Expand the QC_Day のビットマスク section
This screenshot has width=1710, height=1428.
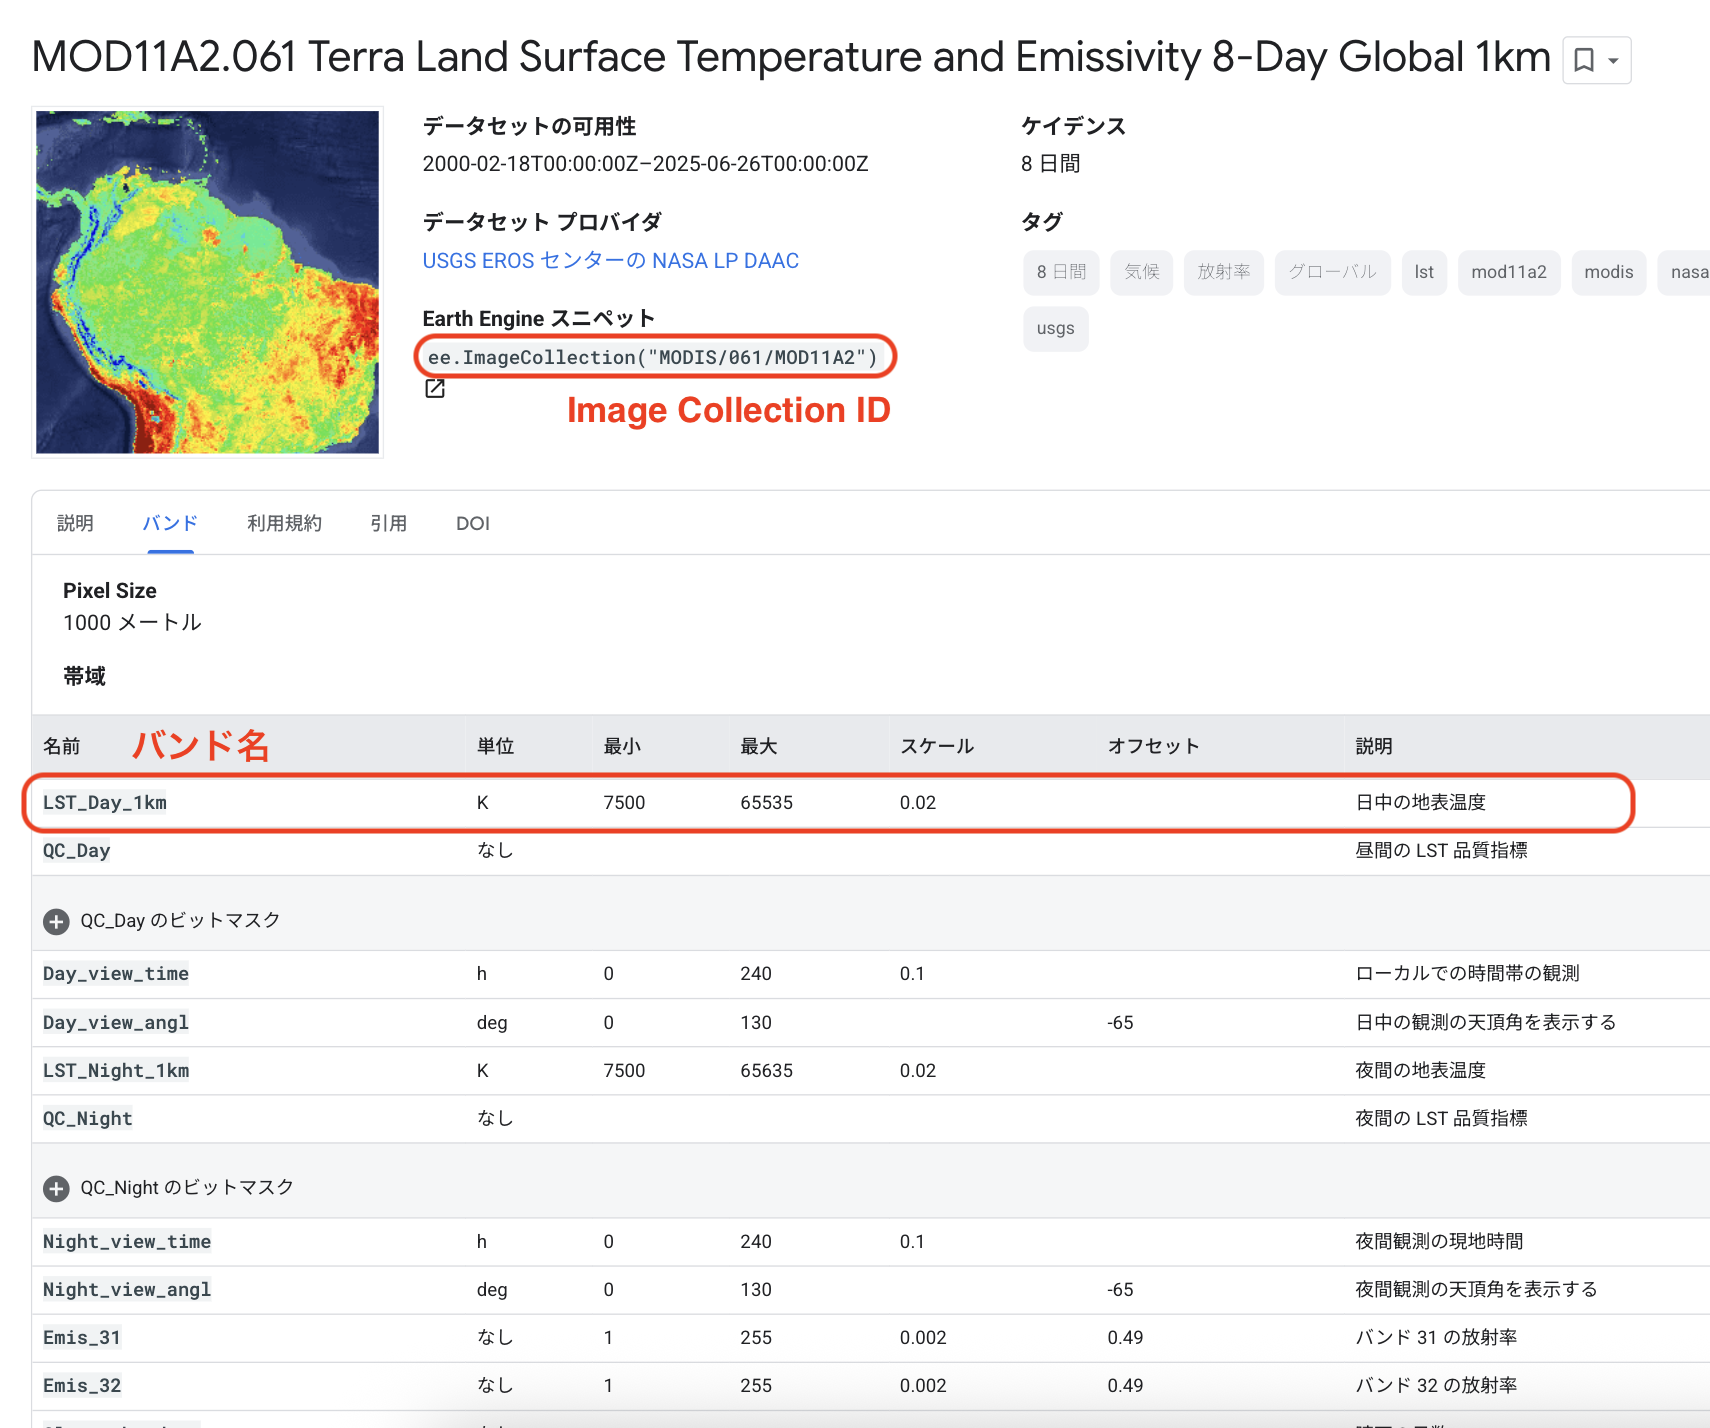56,921
